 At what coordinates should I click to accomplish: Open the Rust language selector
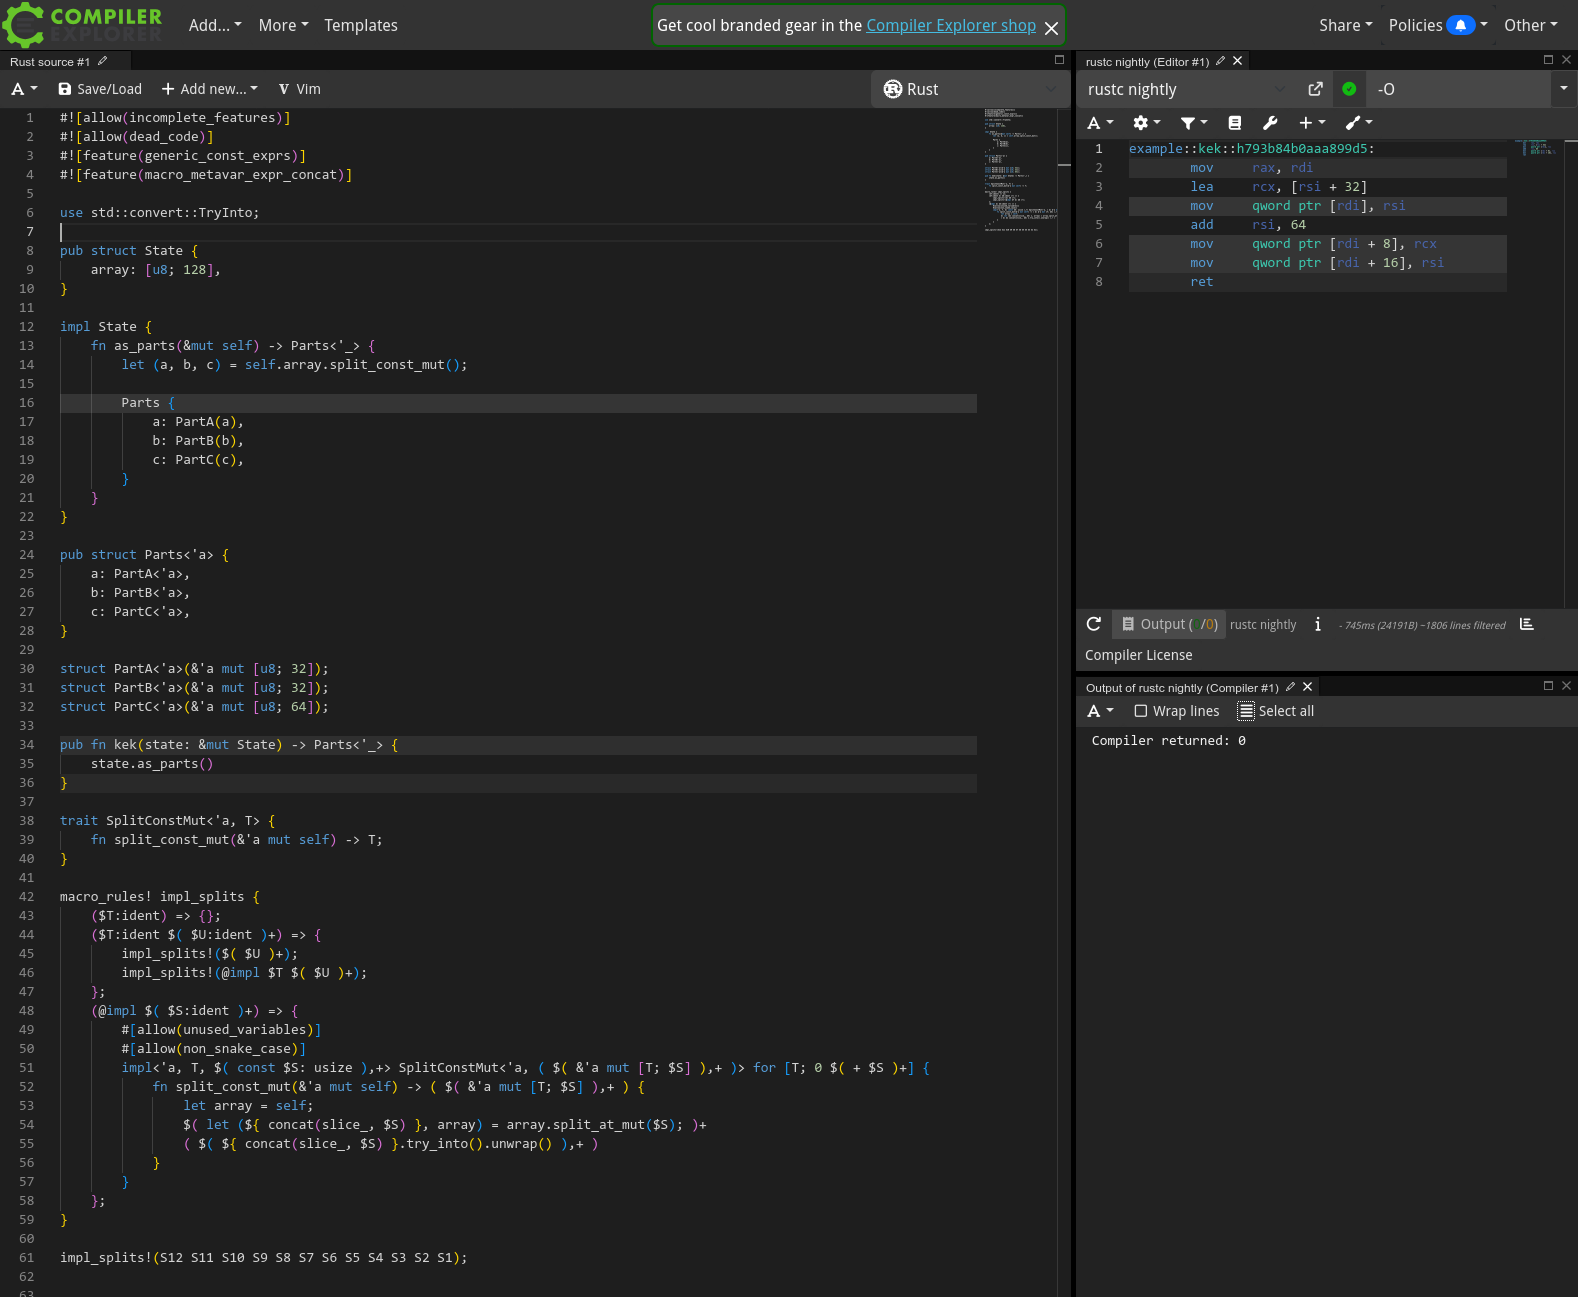click(970, 89)
